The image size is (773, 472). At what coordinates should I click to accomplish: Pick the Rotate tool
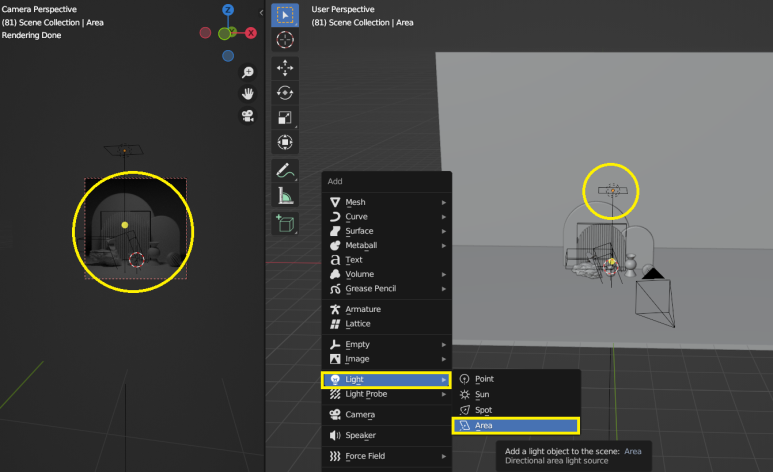click(285, 93)
